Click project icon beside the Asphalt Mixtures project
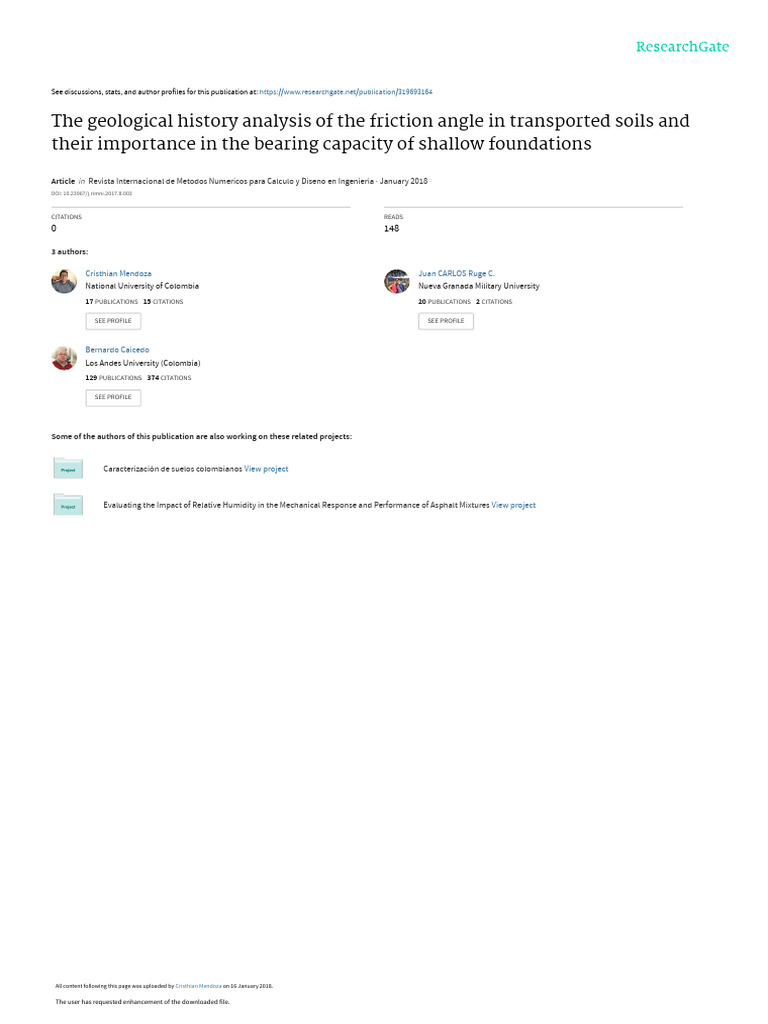Screen dimensions: 768x1024 pos(68,505)
